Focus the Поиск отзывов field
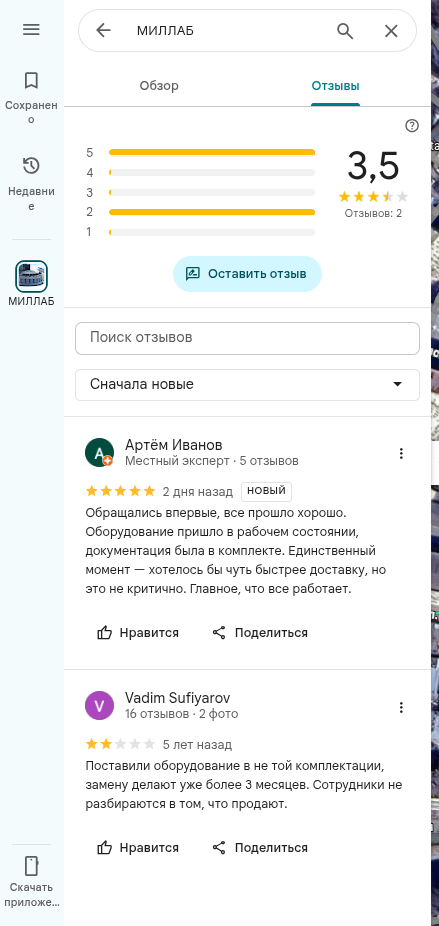This screenshot has width=439, height=926. [x=247, y=338]
